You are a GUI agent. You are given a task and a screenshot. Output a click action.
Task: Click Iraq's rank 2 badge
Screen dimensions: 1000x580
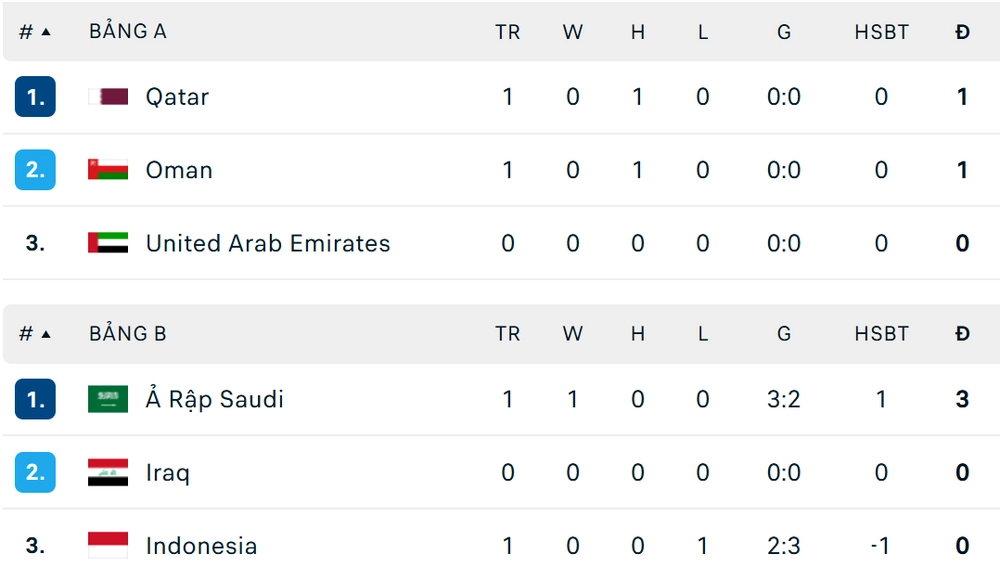click(35, 472)
